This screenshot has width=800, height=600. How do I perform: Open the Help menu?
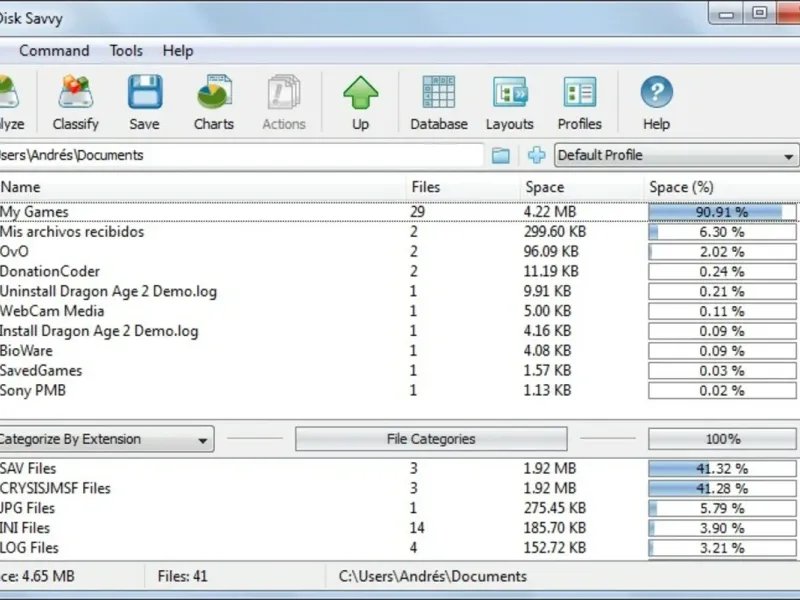pyautogui.click(x=178, y=51)
